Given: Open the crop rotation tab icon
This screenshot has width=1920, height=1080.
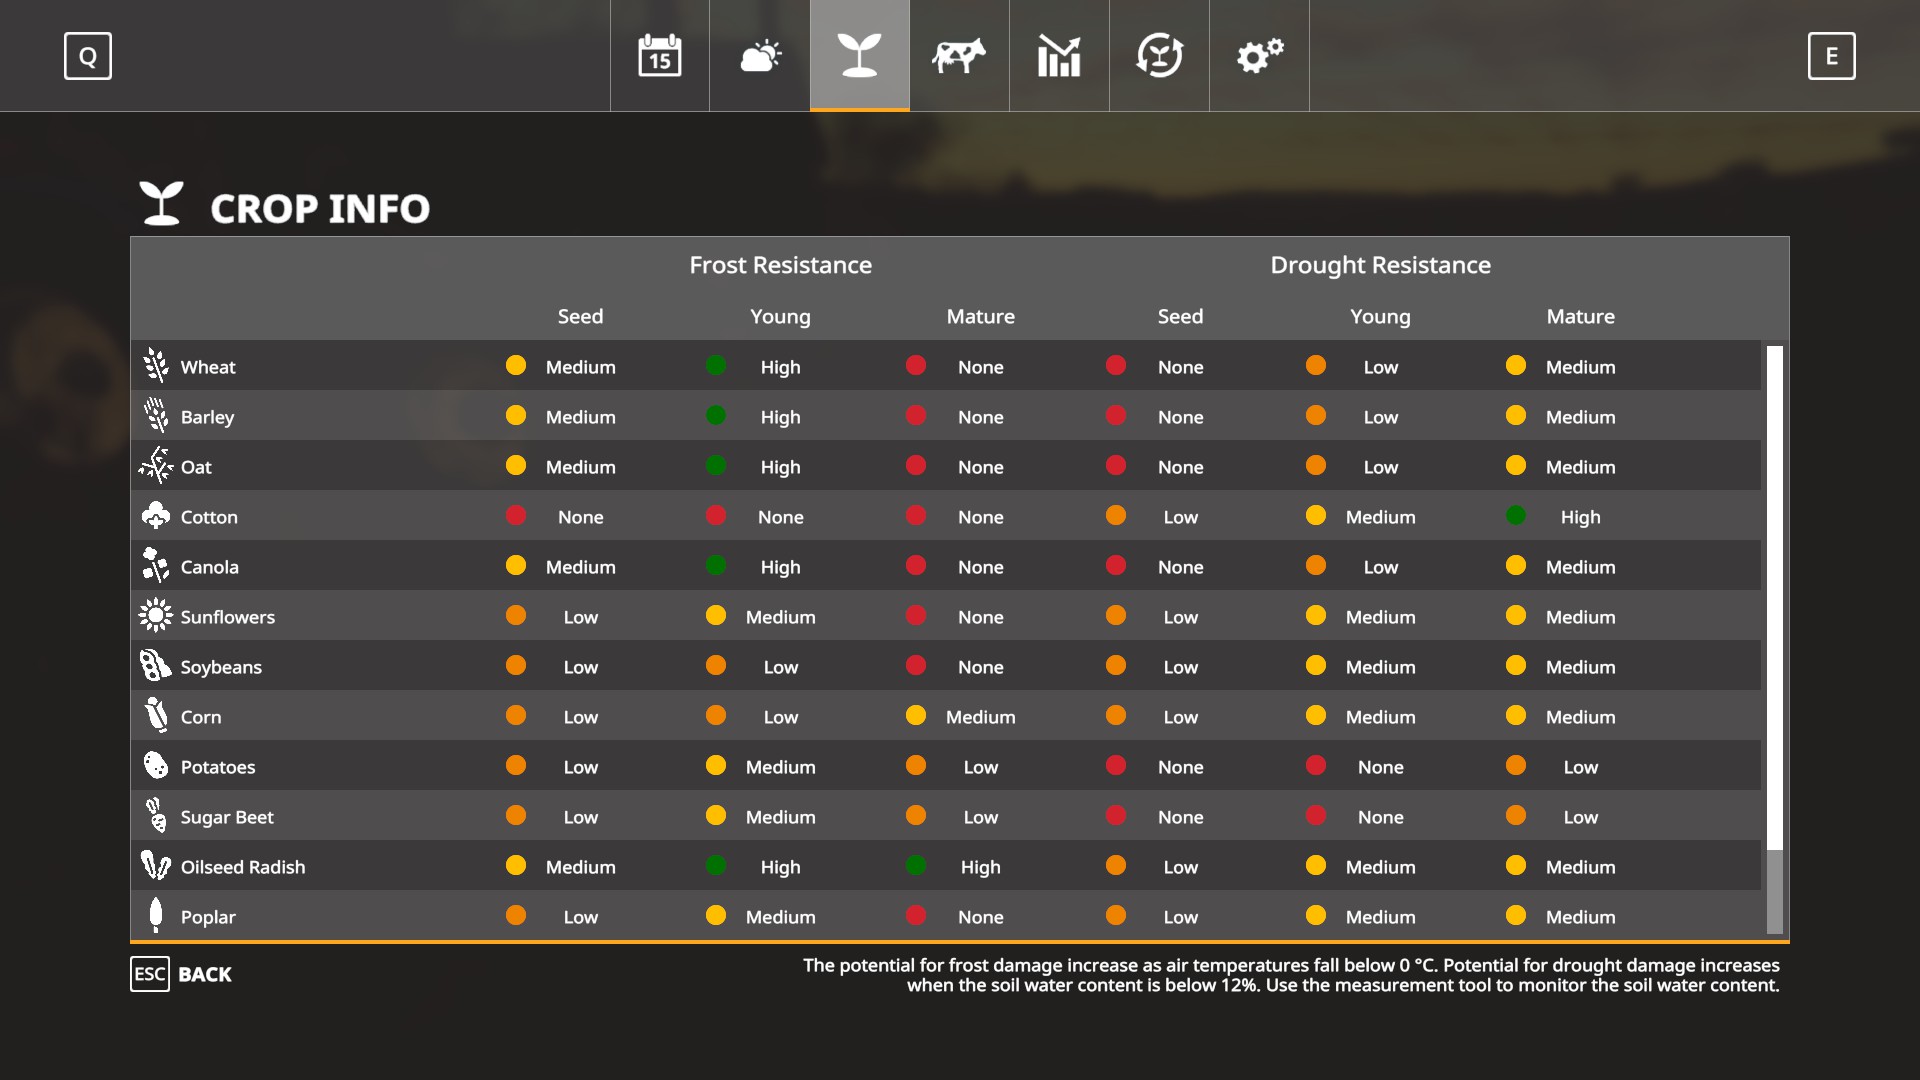Looking at the screenshot, I should coord(1159,56).
